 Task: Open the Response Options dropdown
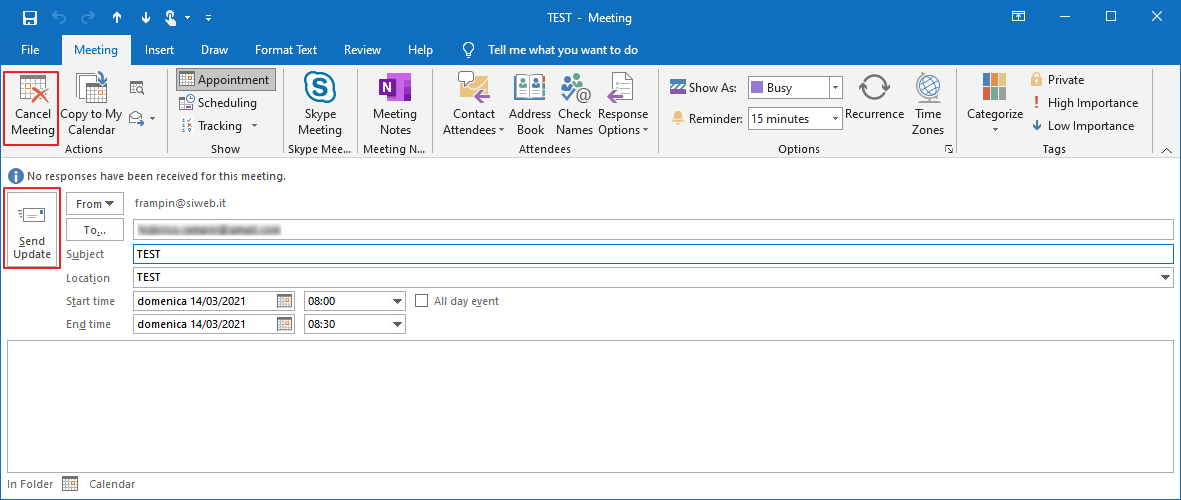(x=623, y=105)
